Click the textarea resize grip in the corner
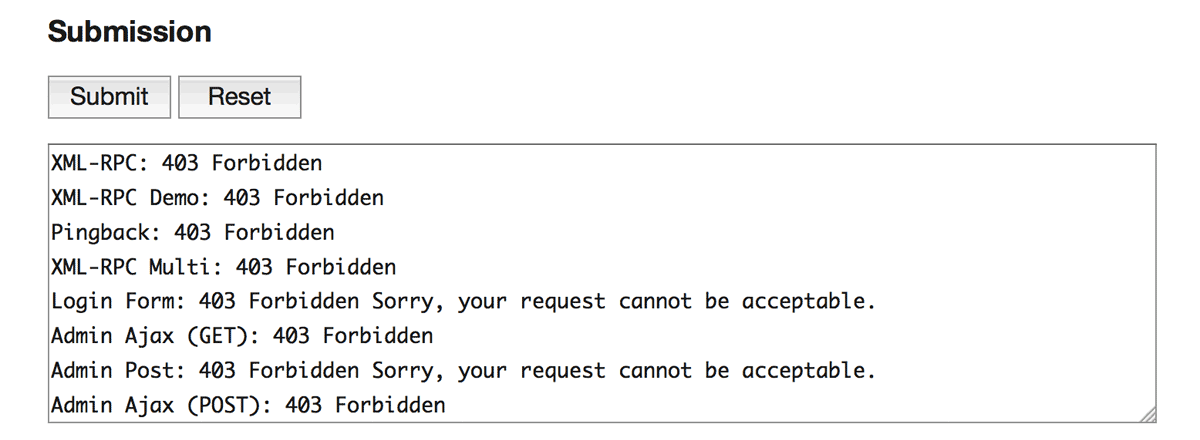The image size is (1200, 440). (x=1147, y=413)
